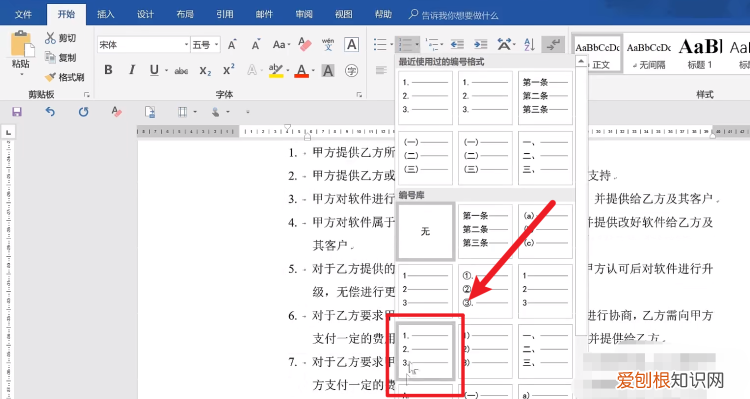This screenshot has width=750, height=399.
Task: Click the Sort A-Z icon
Action: pos(529,44)
